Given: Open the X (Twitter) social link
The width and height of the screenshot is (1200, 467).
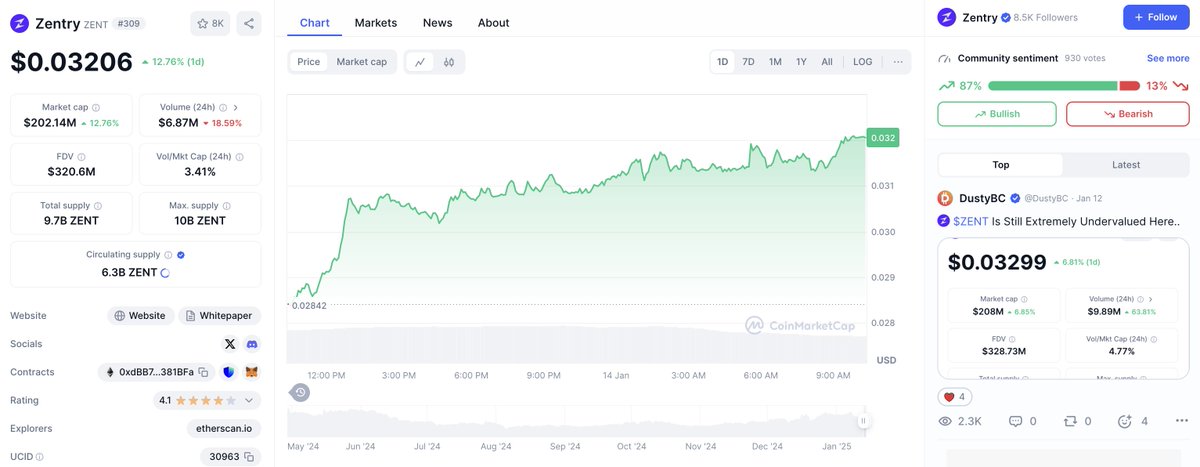Looking at the screenshot, I should pos(230,344).
